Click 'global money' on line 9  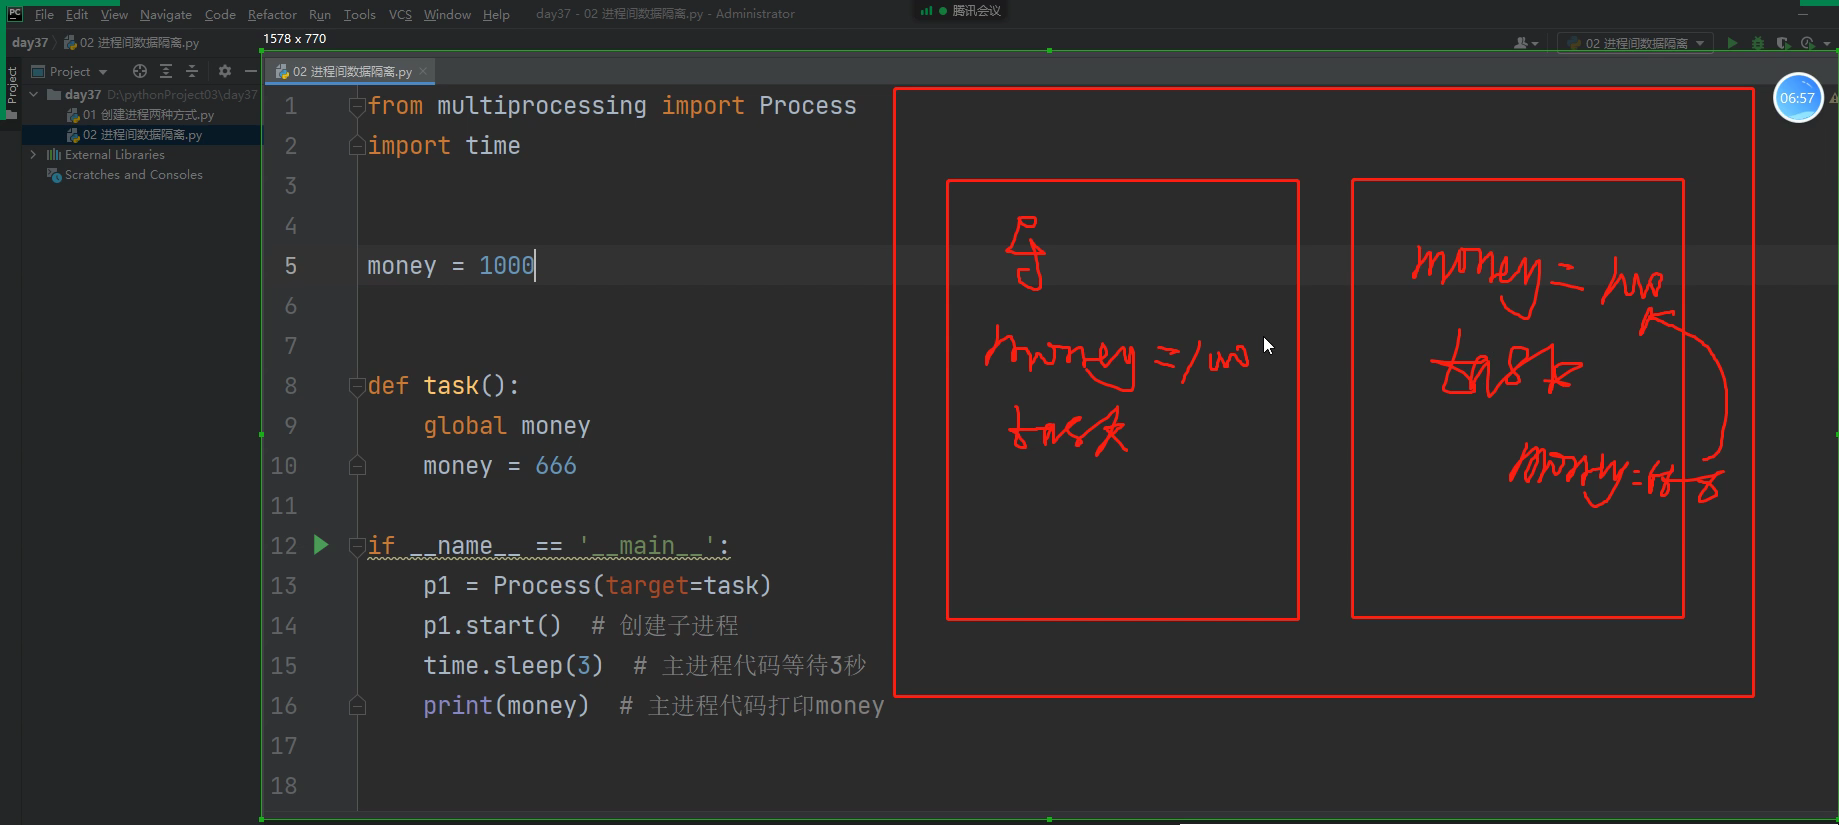(507, 426)
